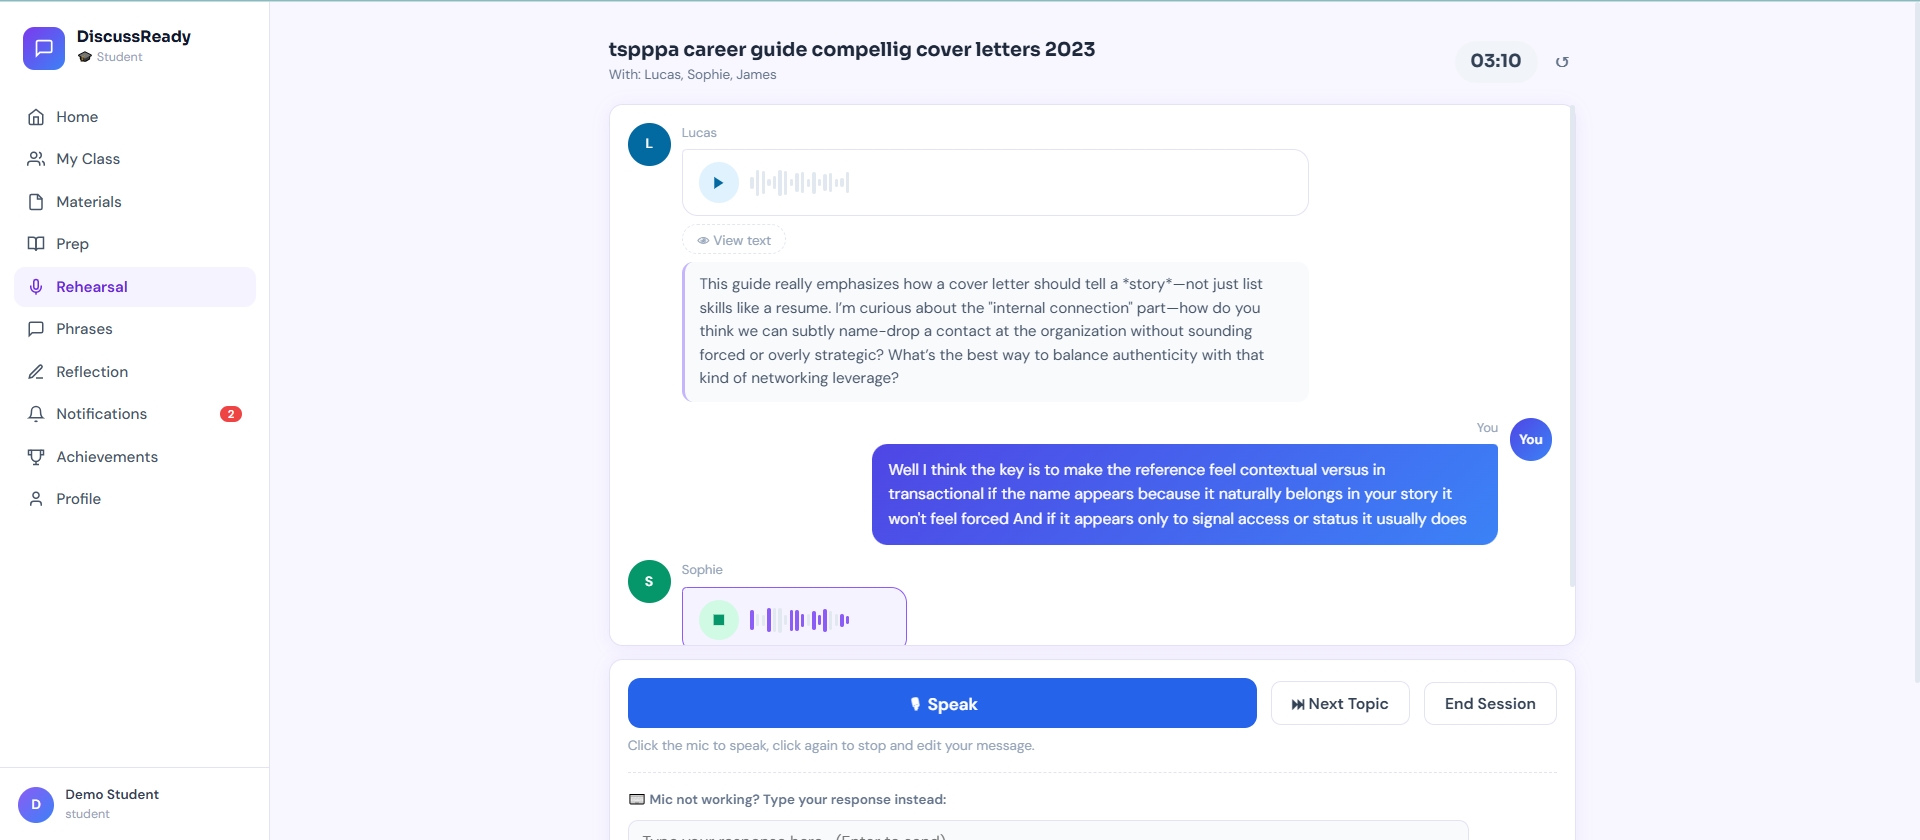Skip to Next Topic
The image size is (1920, 840).
tap(1340, 704)
